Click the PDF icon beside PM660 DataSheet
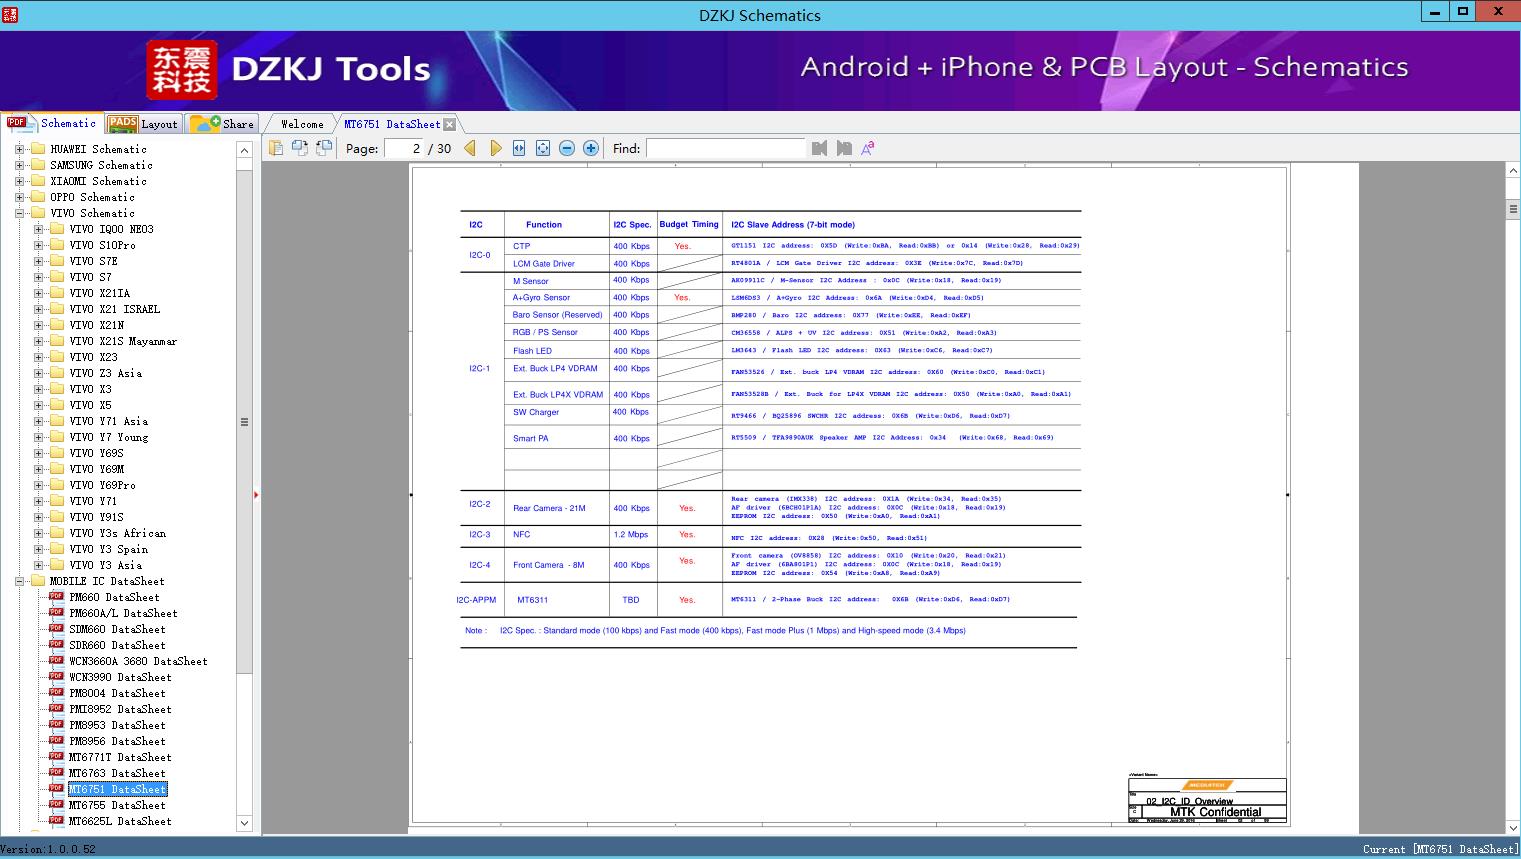Screen dimensions: 1521x859 [x=56, y=597]
